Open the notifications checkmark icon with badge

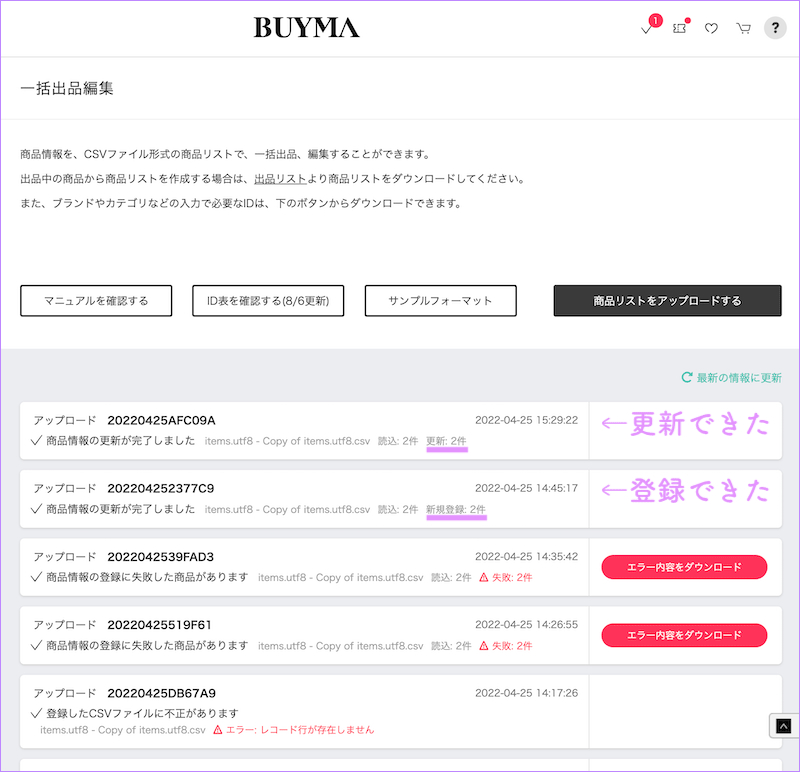pos(647,28)
